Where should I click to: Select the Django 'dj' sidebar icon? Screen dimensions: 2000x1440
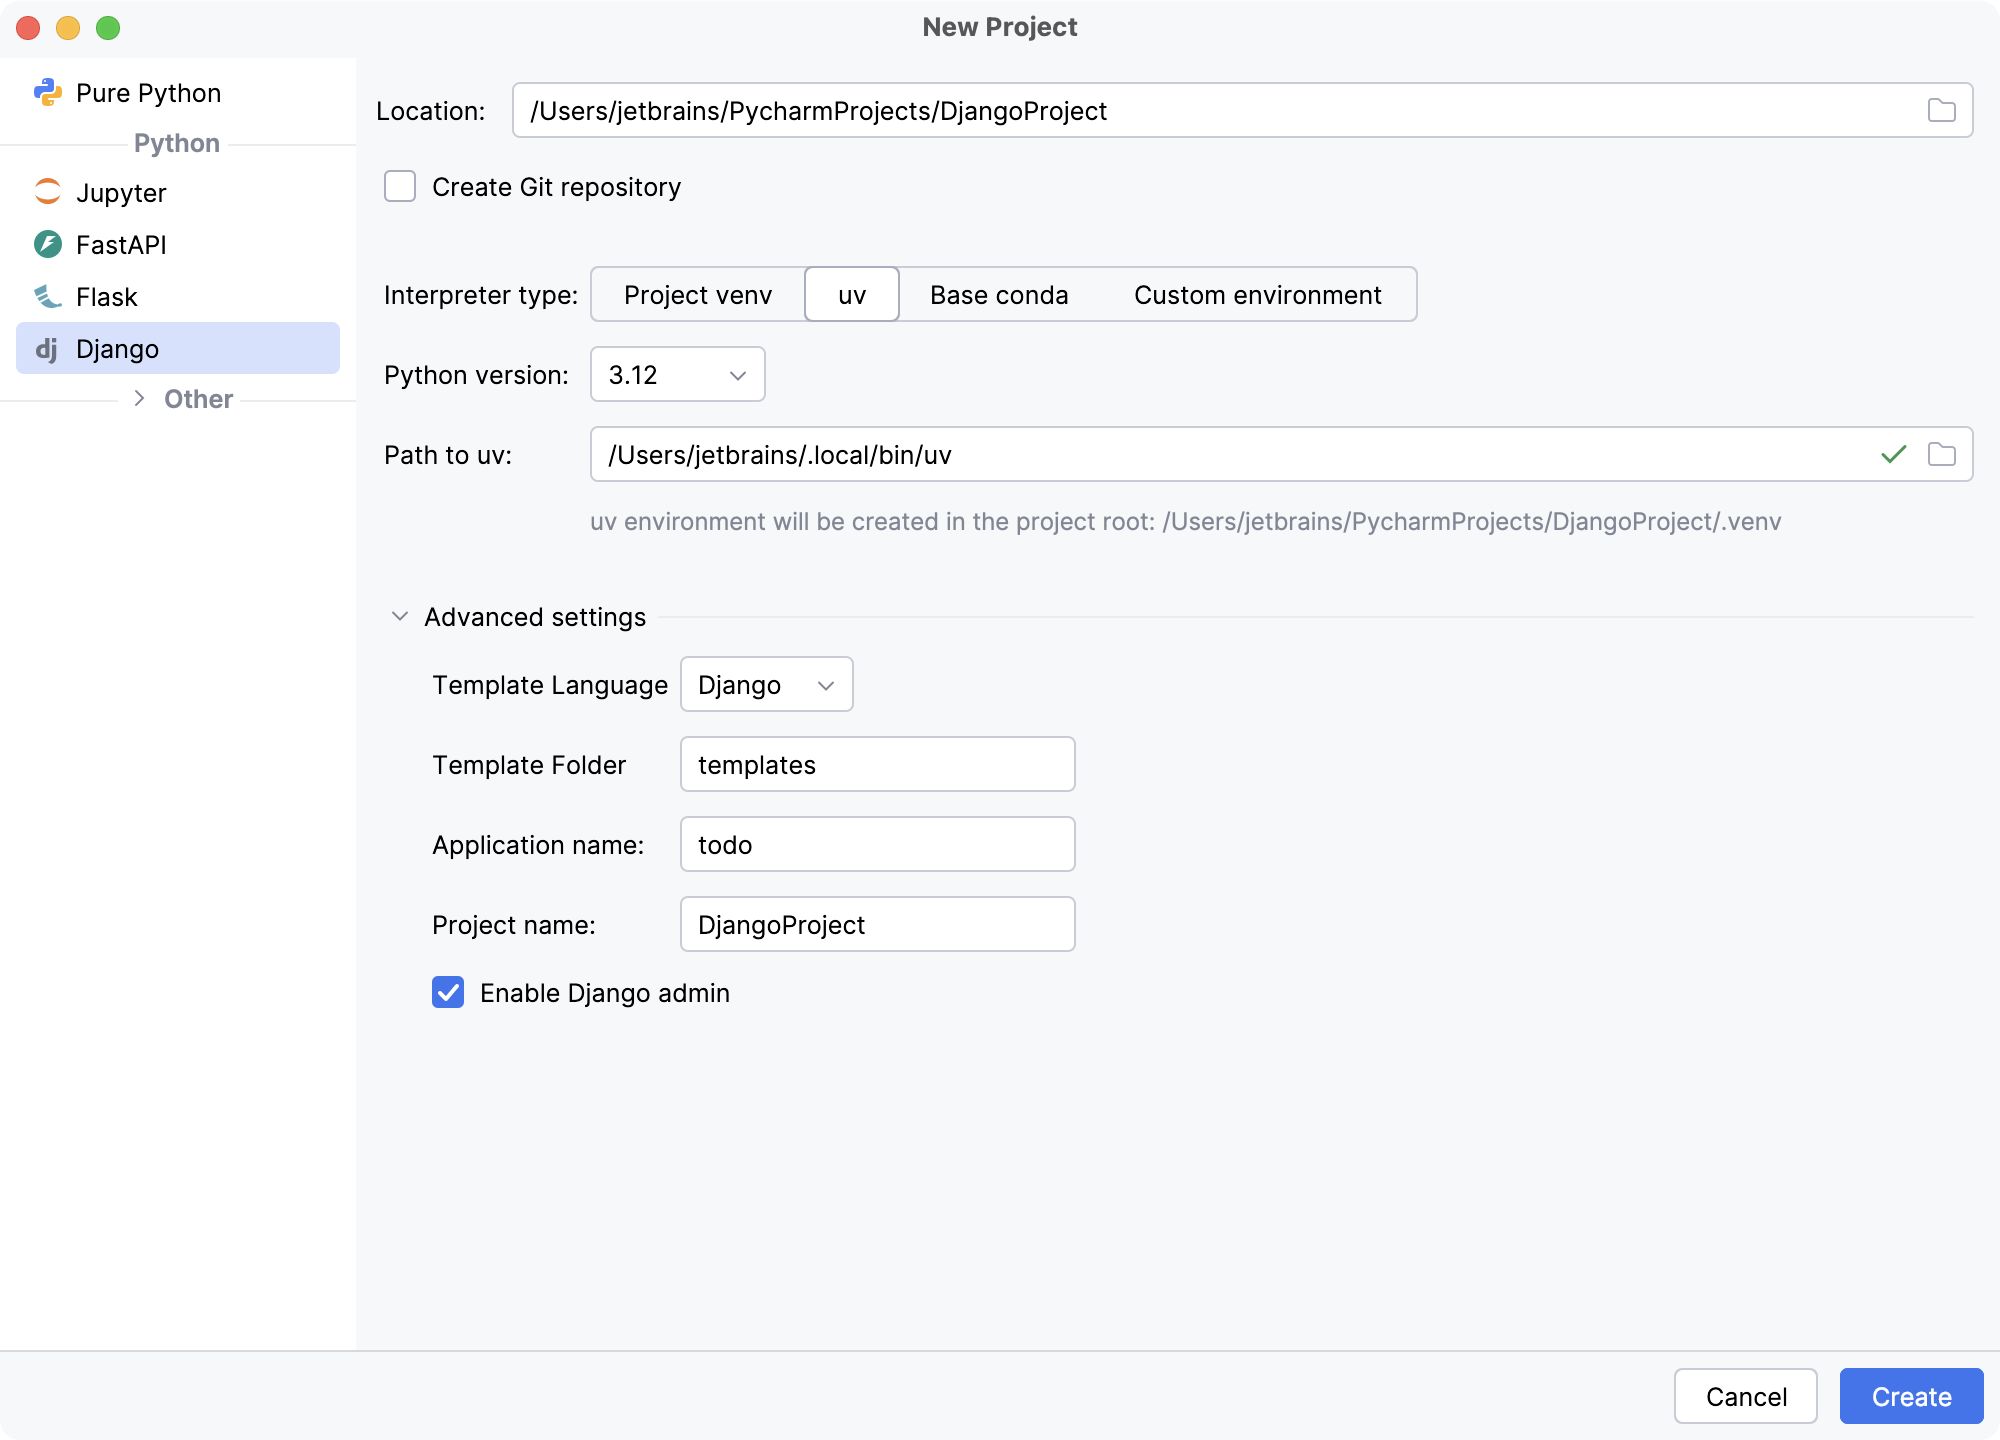(47, 348)
